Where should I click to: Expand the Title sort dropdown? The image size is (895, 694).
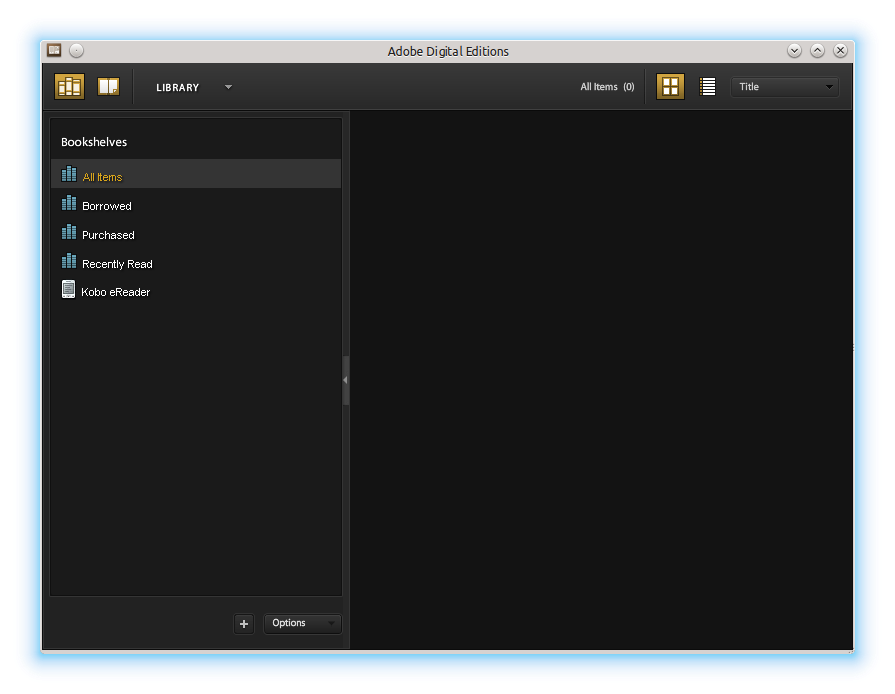click(x=785, y=87)
